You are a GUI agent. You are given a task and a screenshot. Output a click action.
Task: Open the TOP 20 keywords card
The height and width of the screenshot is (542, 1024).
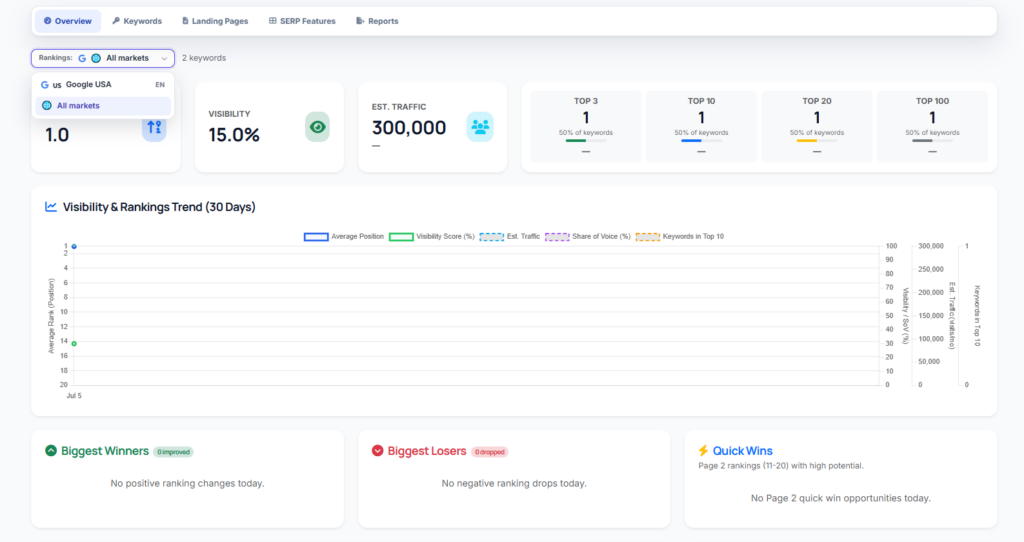[x=817, y=127]
